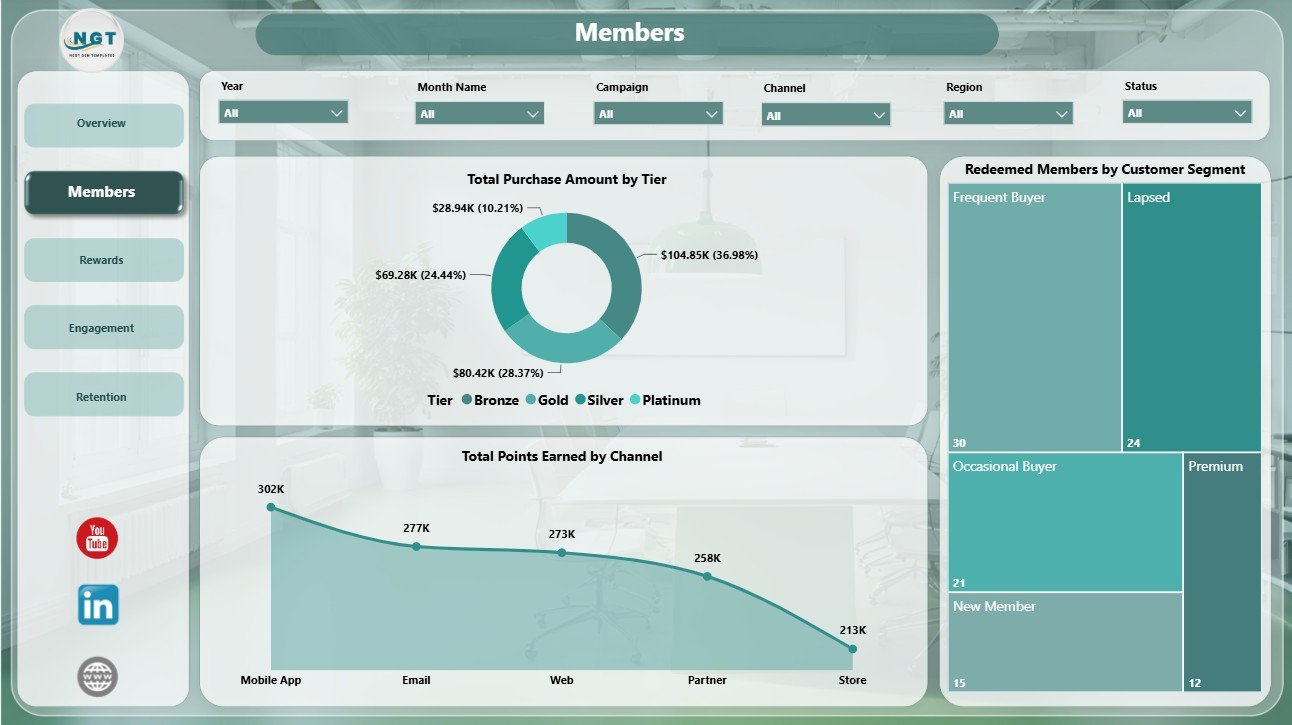Open the Channel filter dropdown
Screen dimensions: 1292x725
(x=826, y=115)
